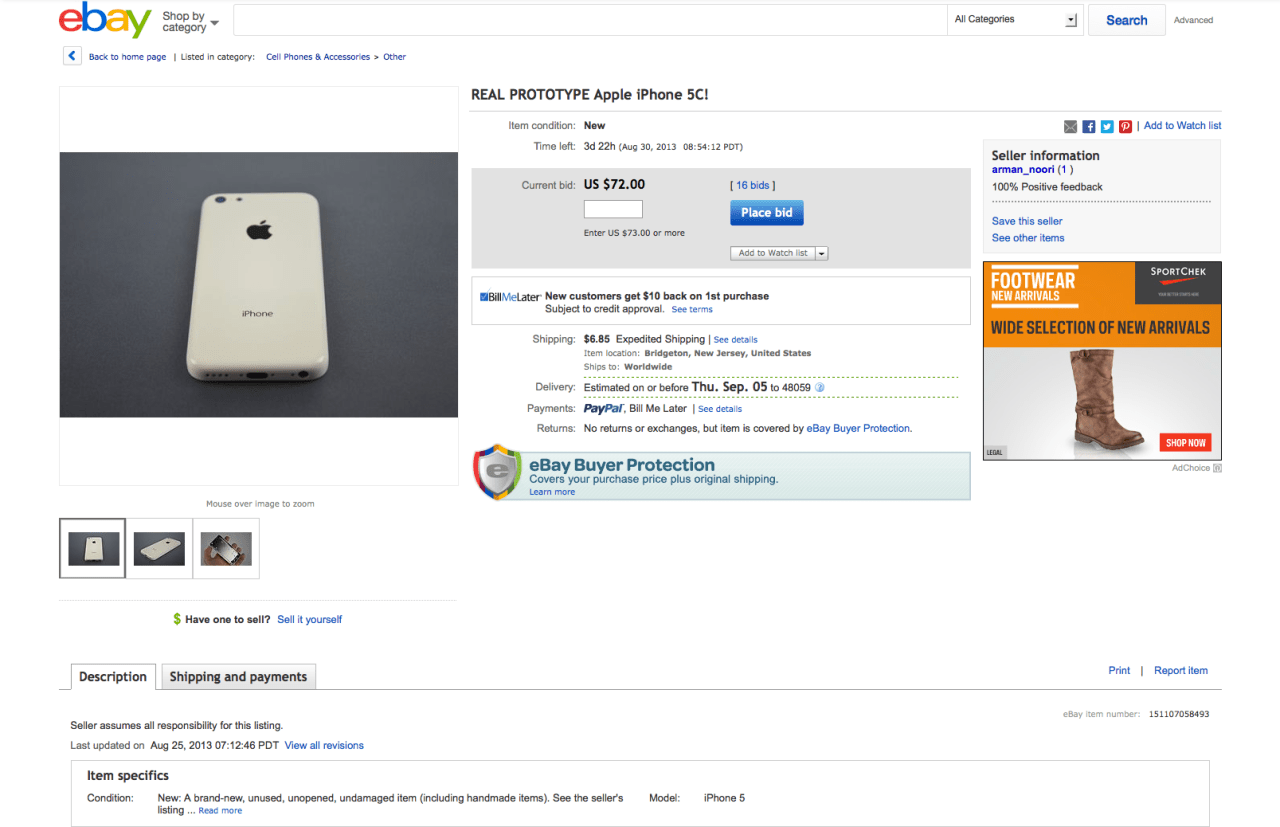This screenshot has height=827, width=1280.
Task: Open the All Categories dropdown
Action: tap(1015, 20)
